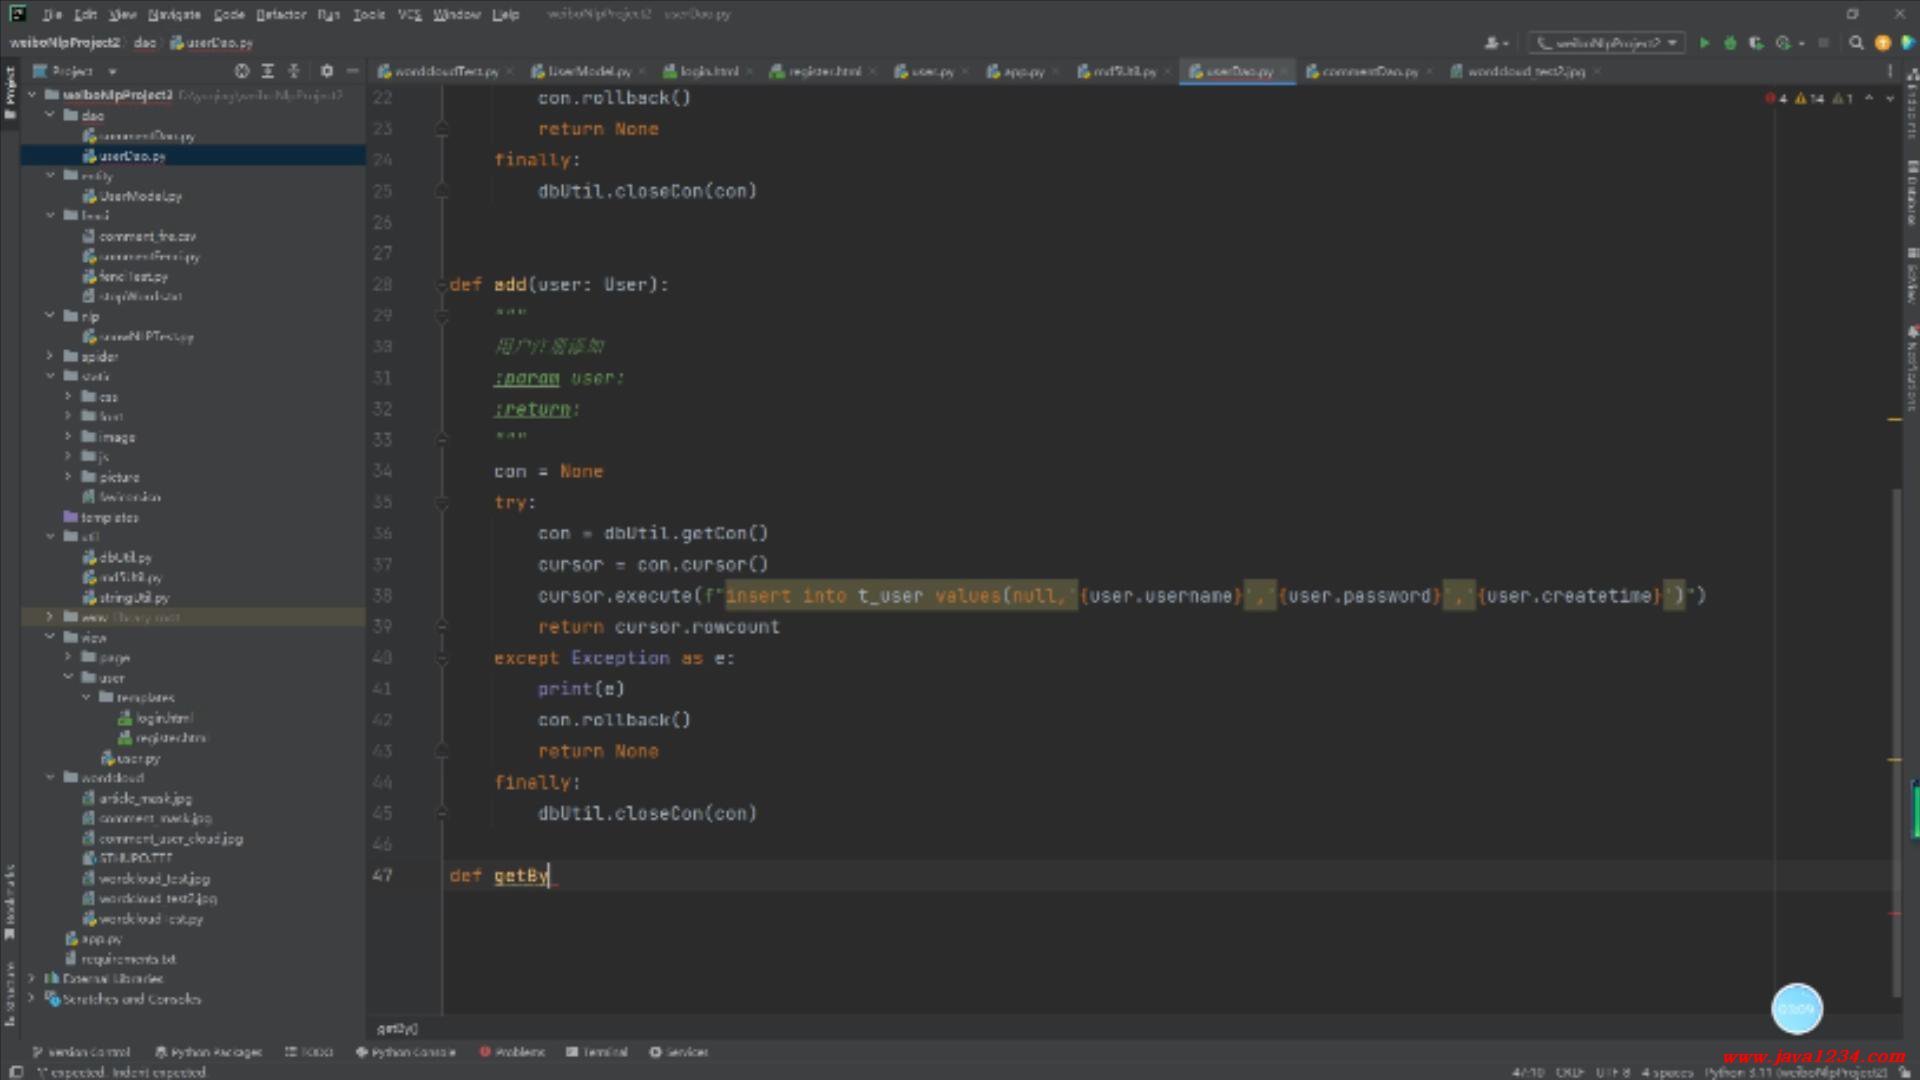Click Collapse All icon in Project panel

[x=294, y=71]
